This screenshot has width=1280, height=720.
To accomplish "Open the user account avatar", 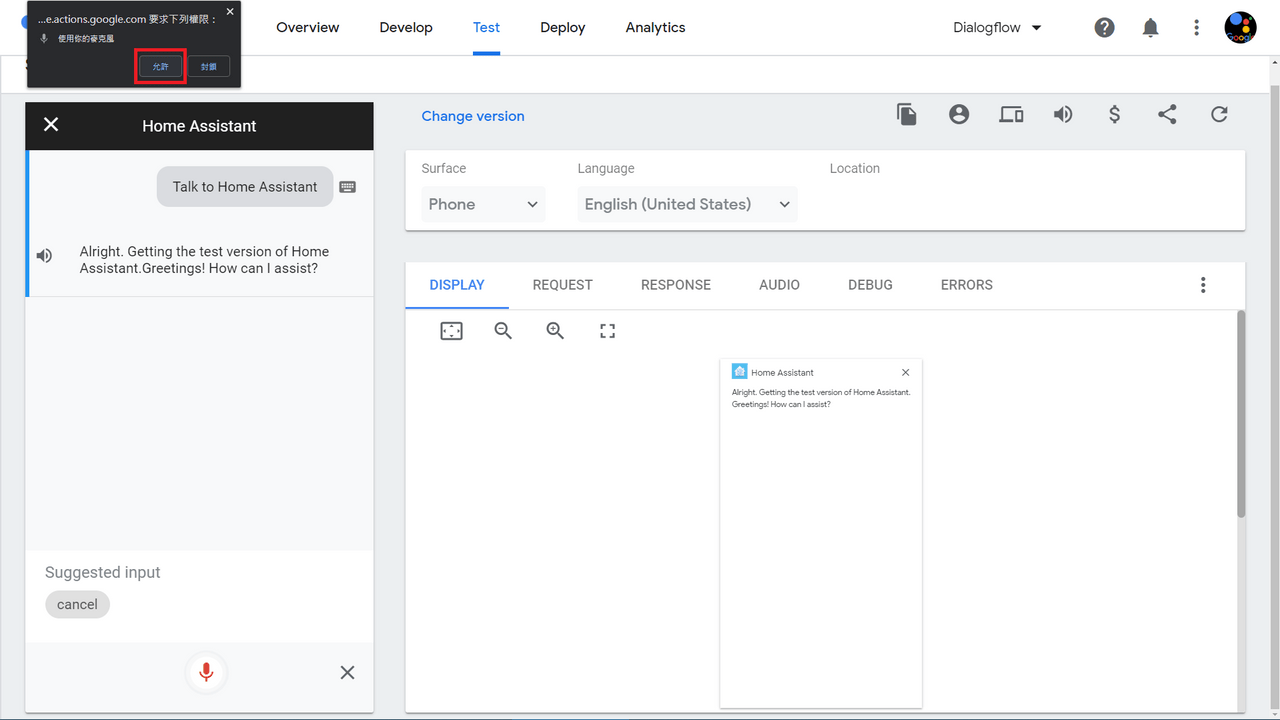I will [x=1240, y=28].
